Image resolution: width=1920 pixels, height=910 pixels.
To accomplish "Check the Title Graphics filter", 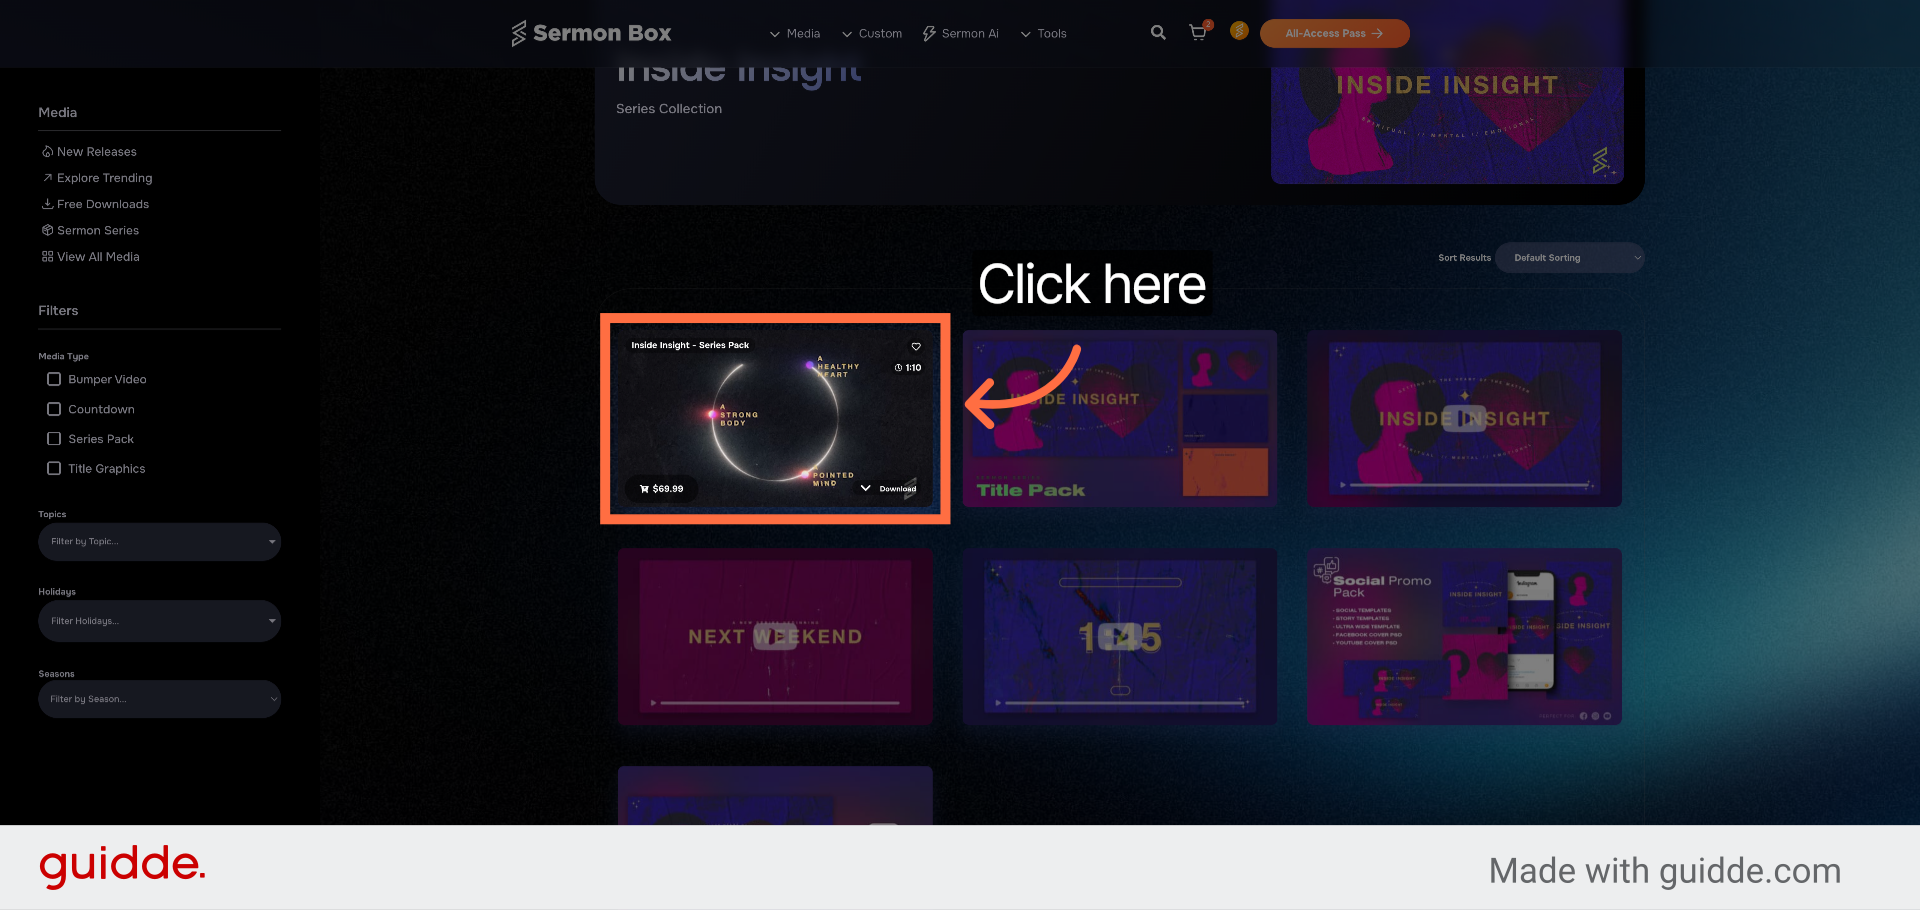I will [54, 468].
